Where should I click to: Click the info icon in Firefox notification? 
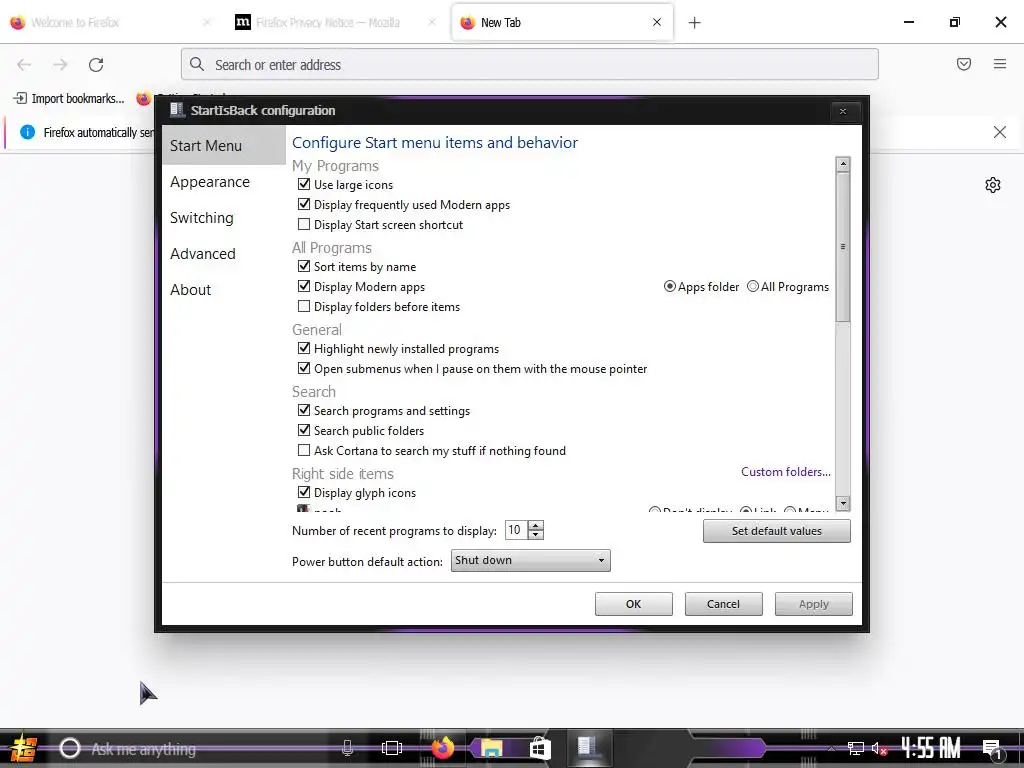tap(27, 132)
